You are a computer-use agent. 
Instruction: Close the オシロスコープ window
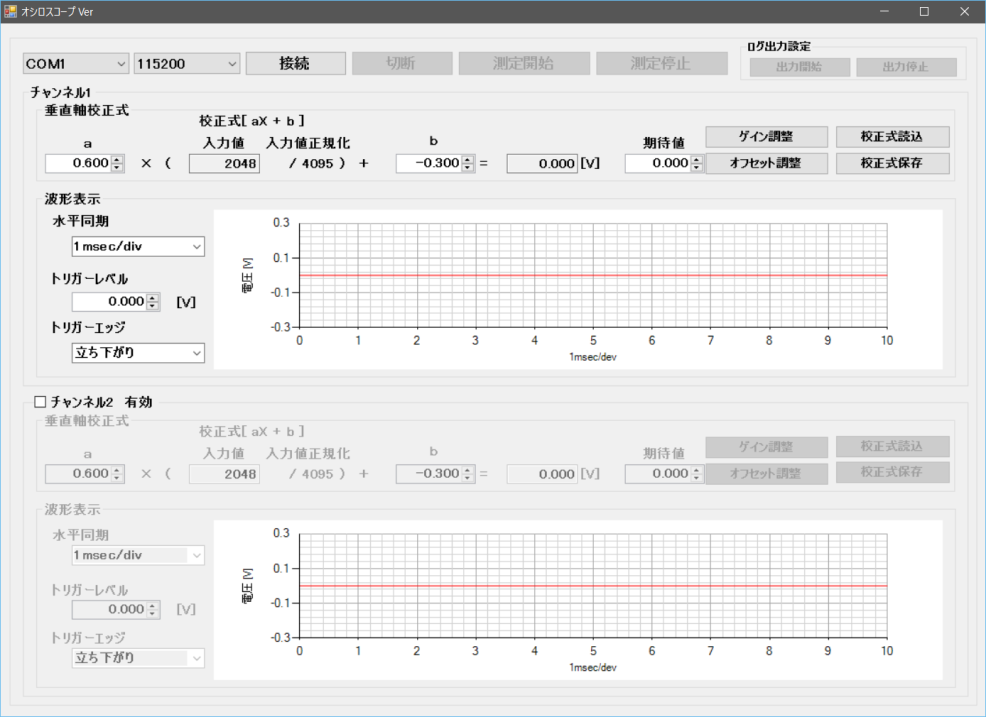coord(965,11)
